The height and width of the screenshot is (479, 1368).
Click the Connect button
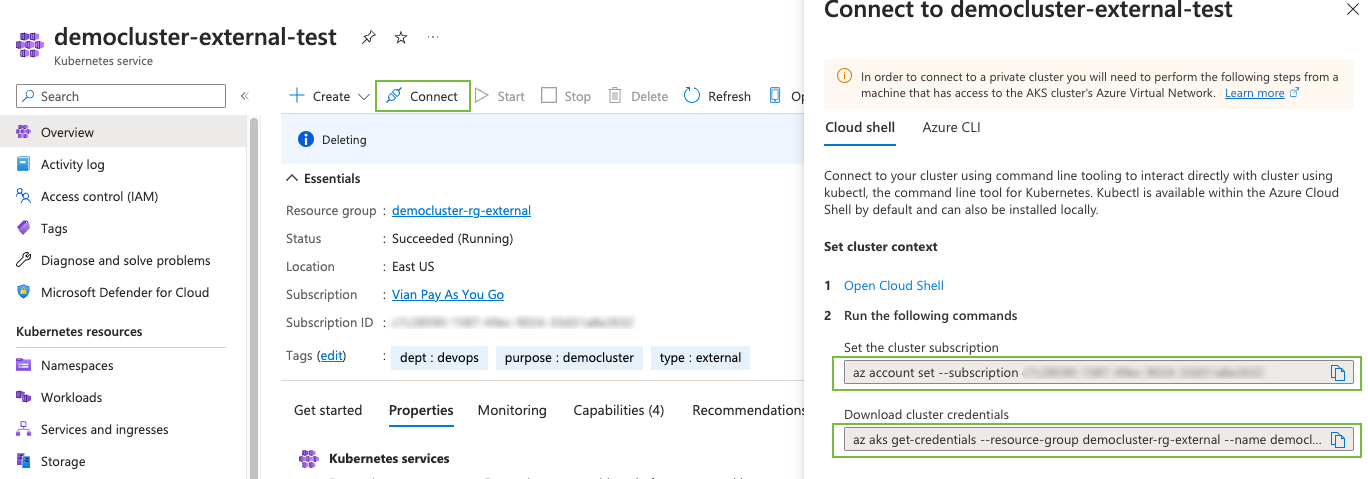coord(422,96)
